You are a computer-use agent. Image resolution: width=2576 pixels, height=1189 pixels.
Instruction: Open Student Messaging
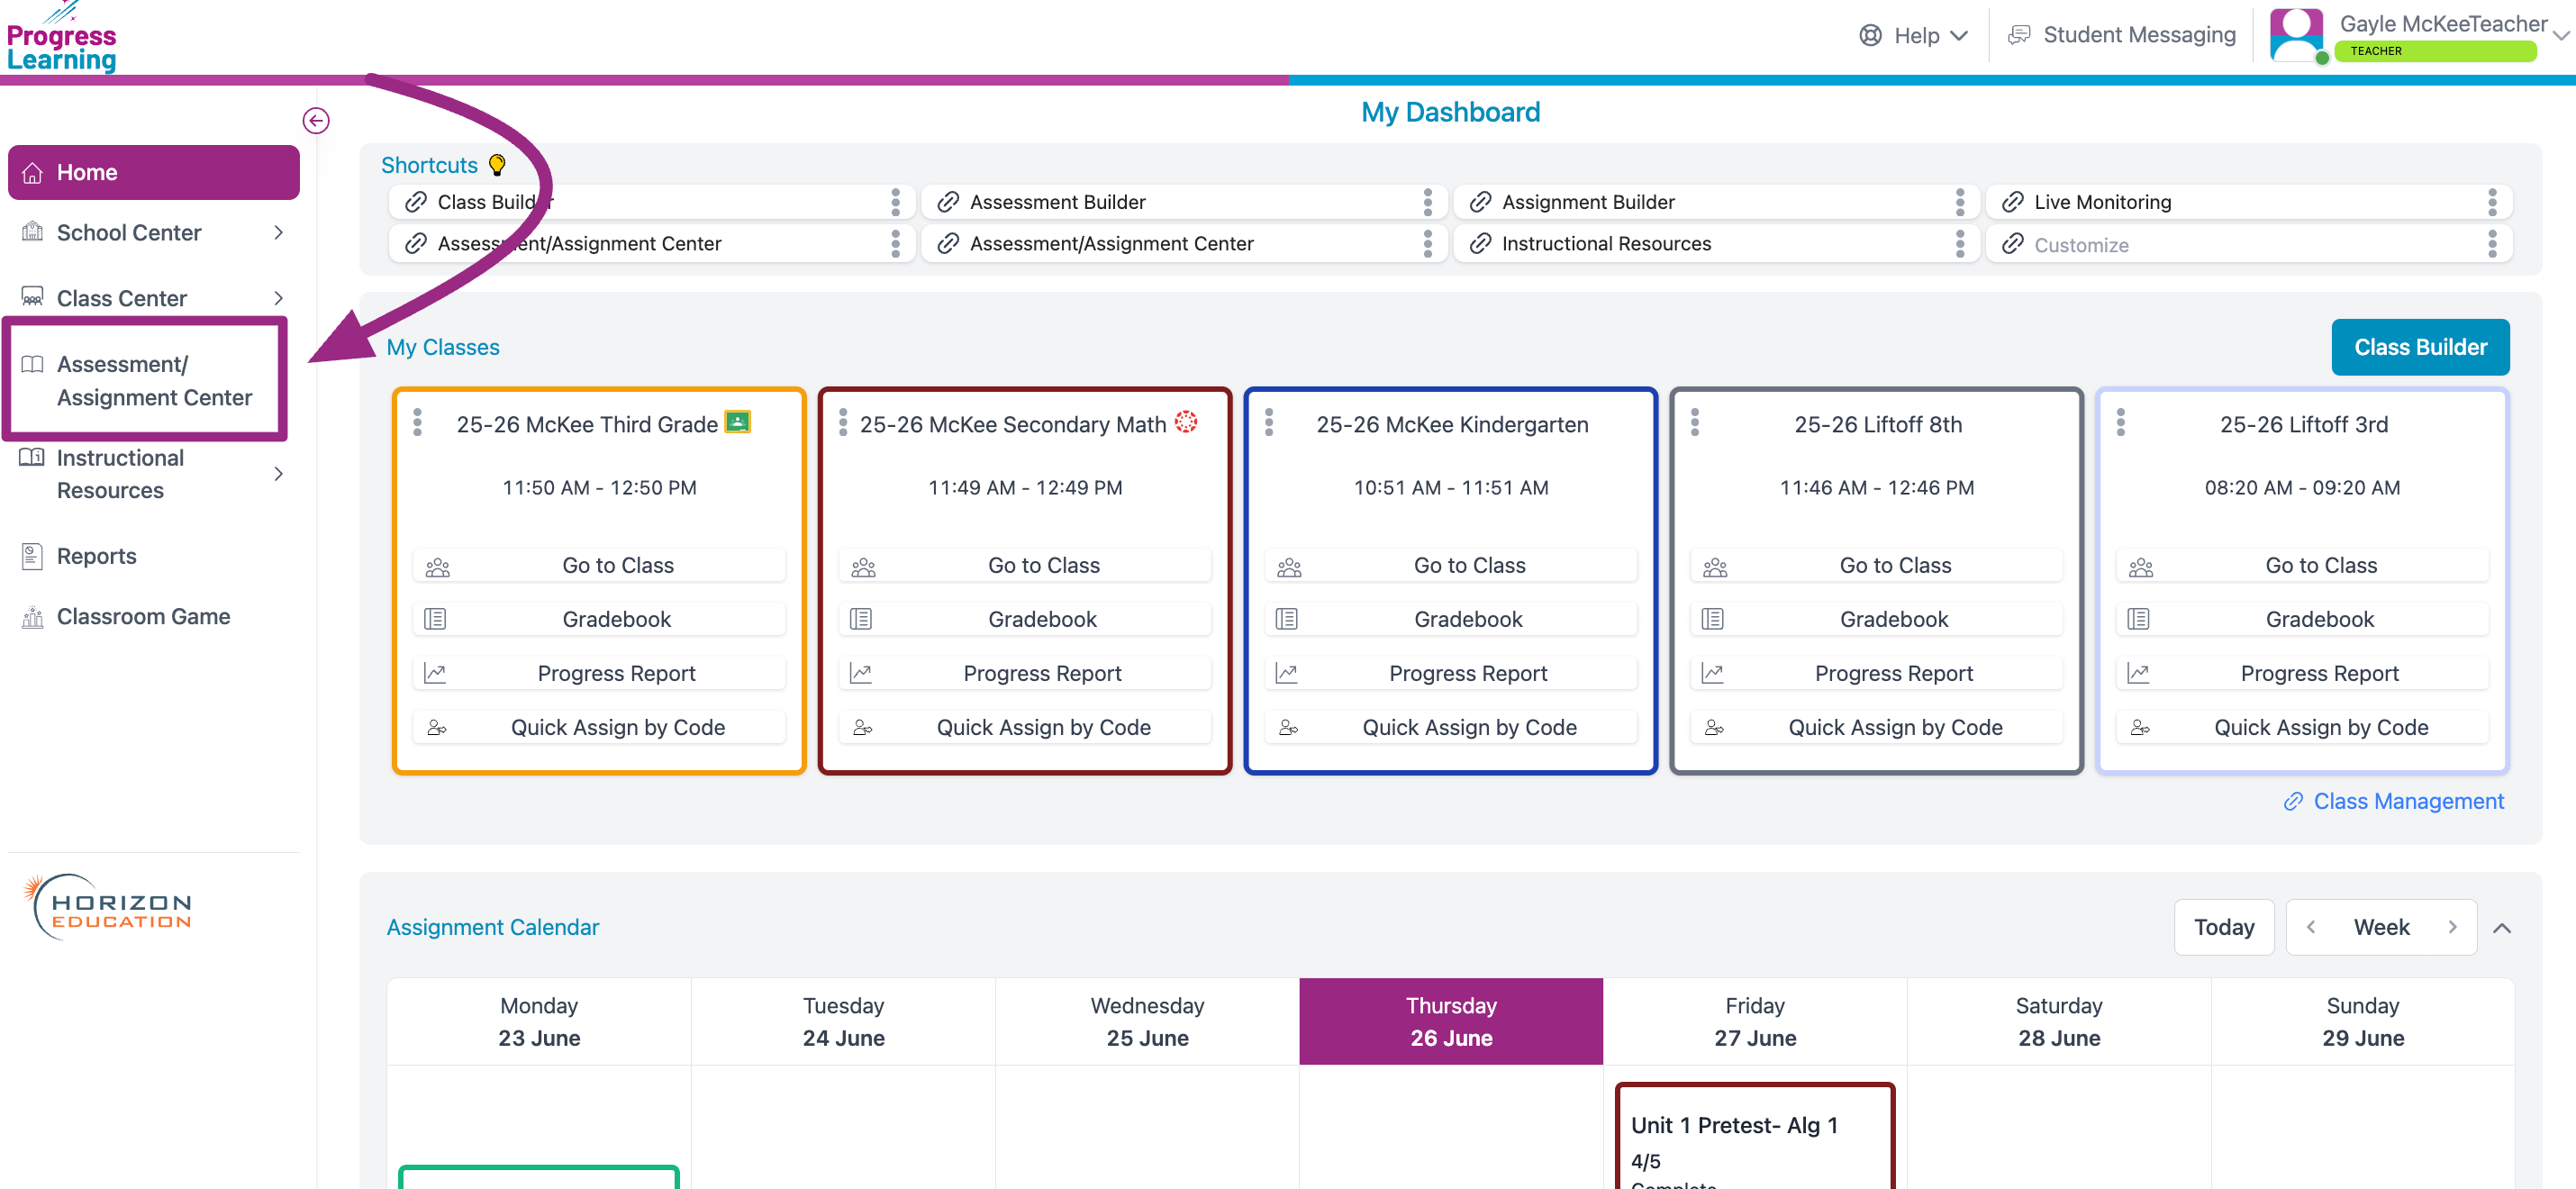click(x=2122, y=35)
